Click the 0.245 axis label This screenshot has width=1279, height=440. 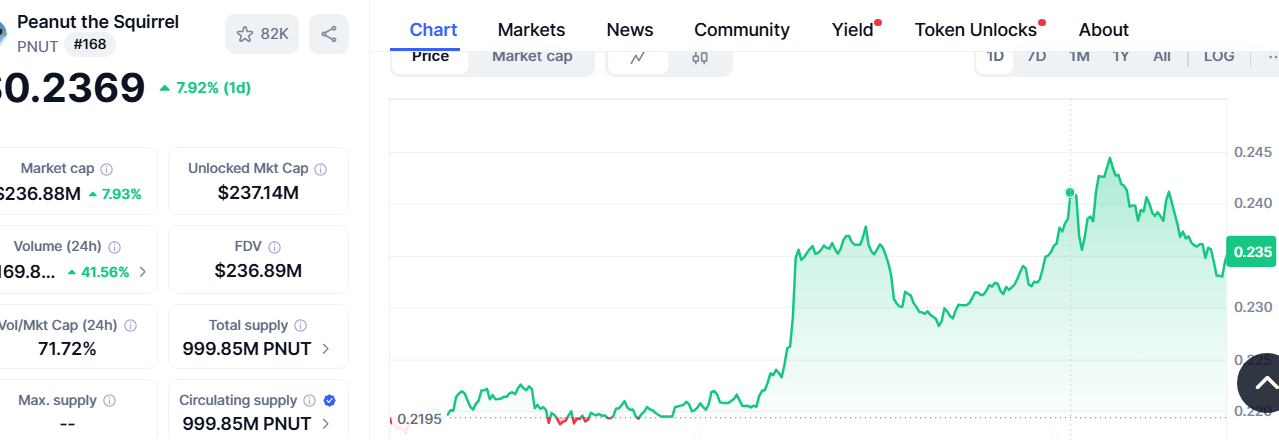coord(1253,152)
